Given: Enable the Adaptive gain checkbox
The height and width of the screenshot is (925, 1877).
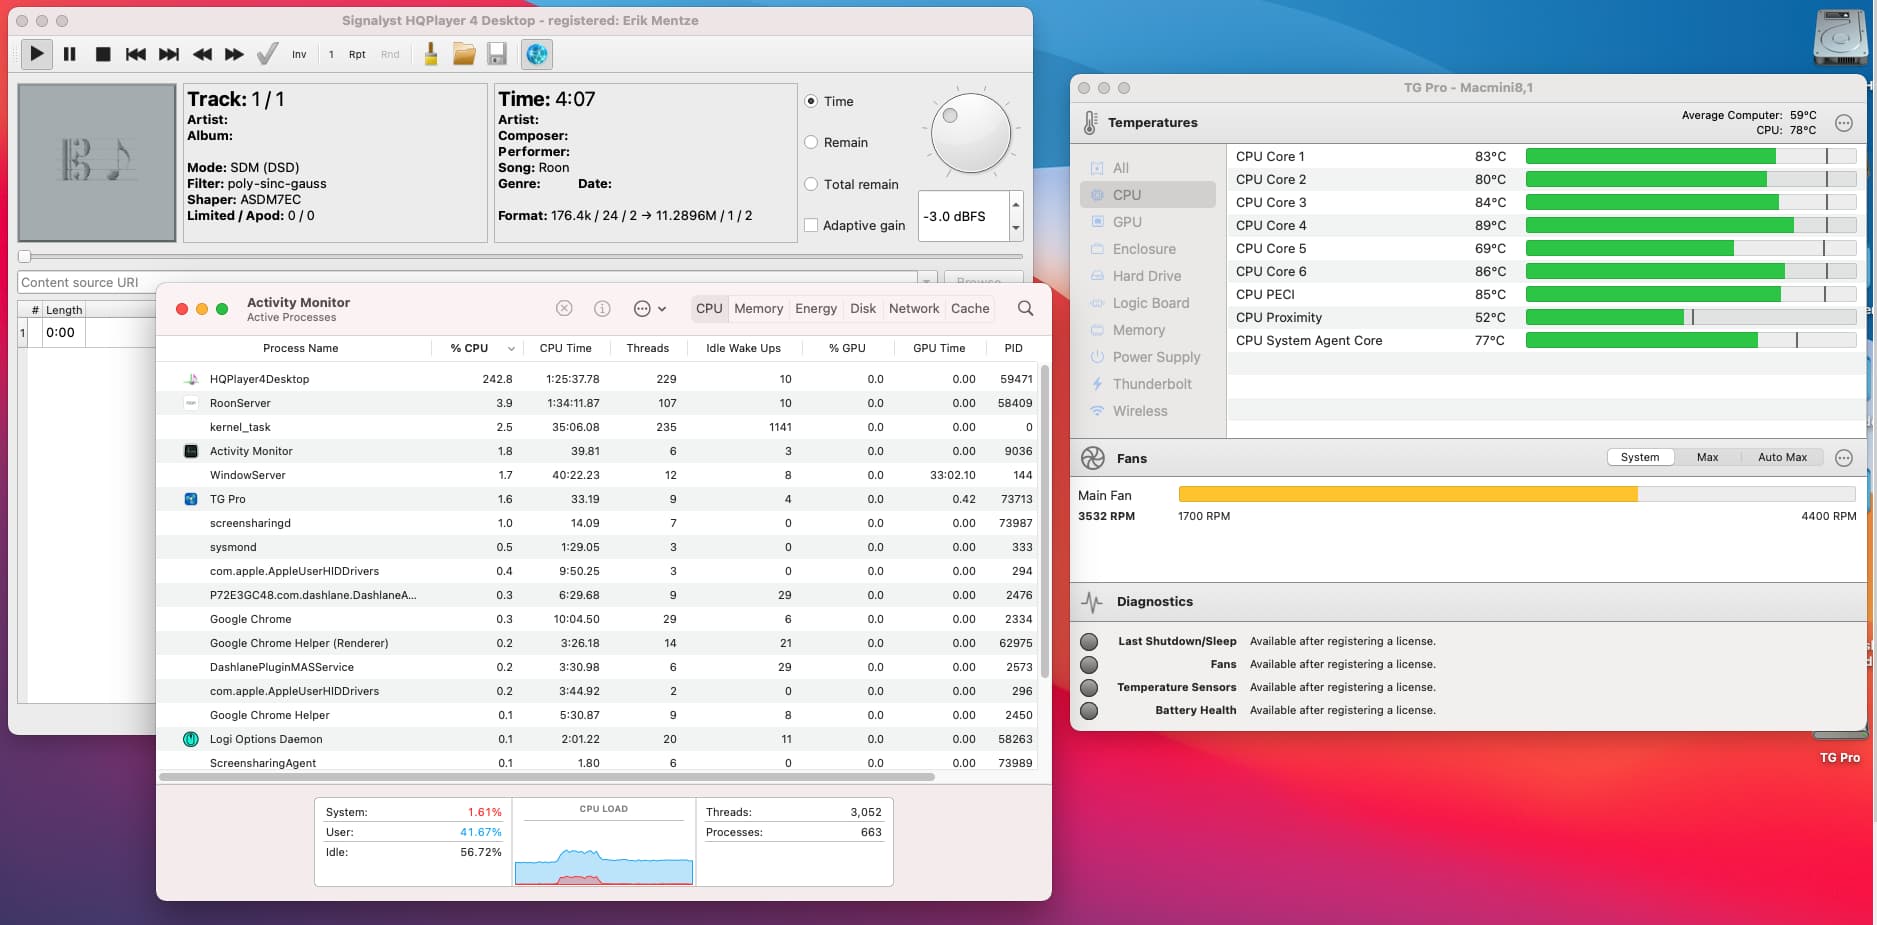Looking at the screenshot, I should pyautogui.click(x=812, y=226).
